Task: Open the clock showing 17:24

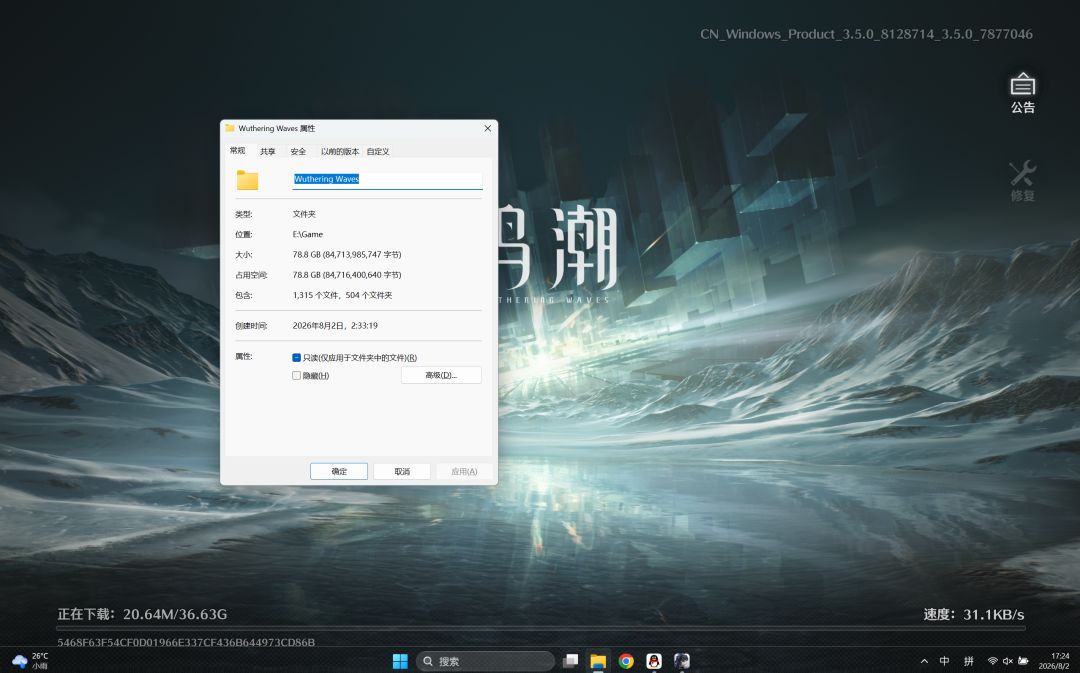Action: (x=1055, y=661)
